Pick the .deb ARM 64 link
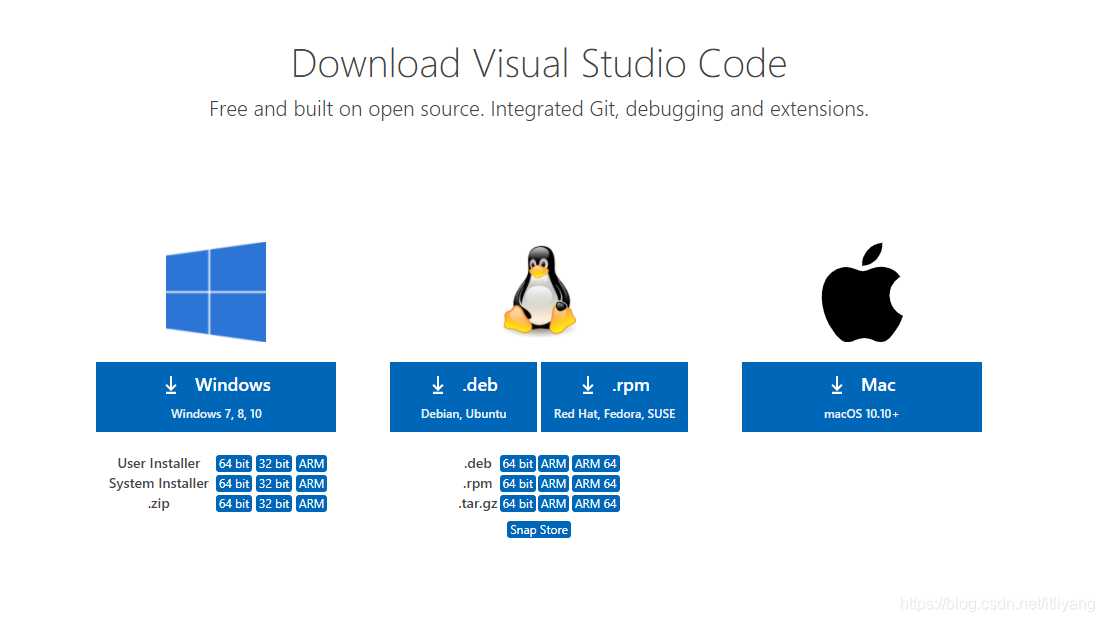The image size is (1104, 622). click(x=596, y=464)
